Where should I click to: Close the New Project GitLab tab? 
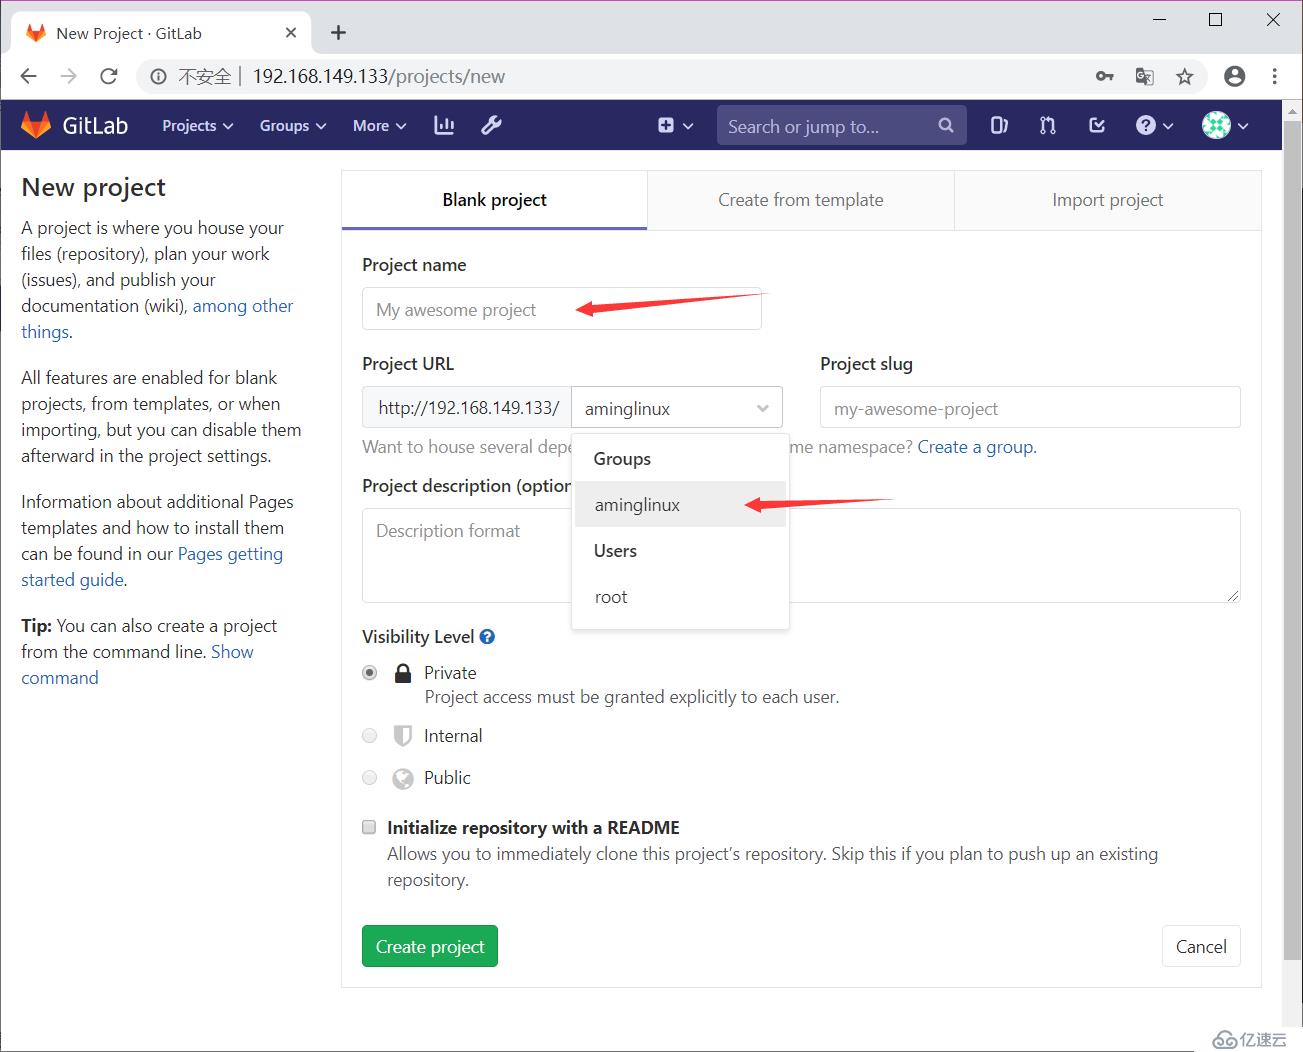coord(291,33)
